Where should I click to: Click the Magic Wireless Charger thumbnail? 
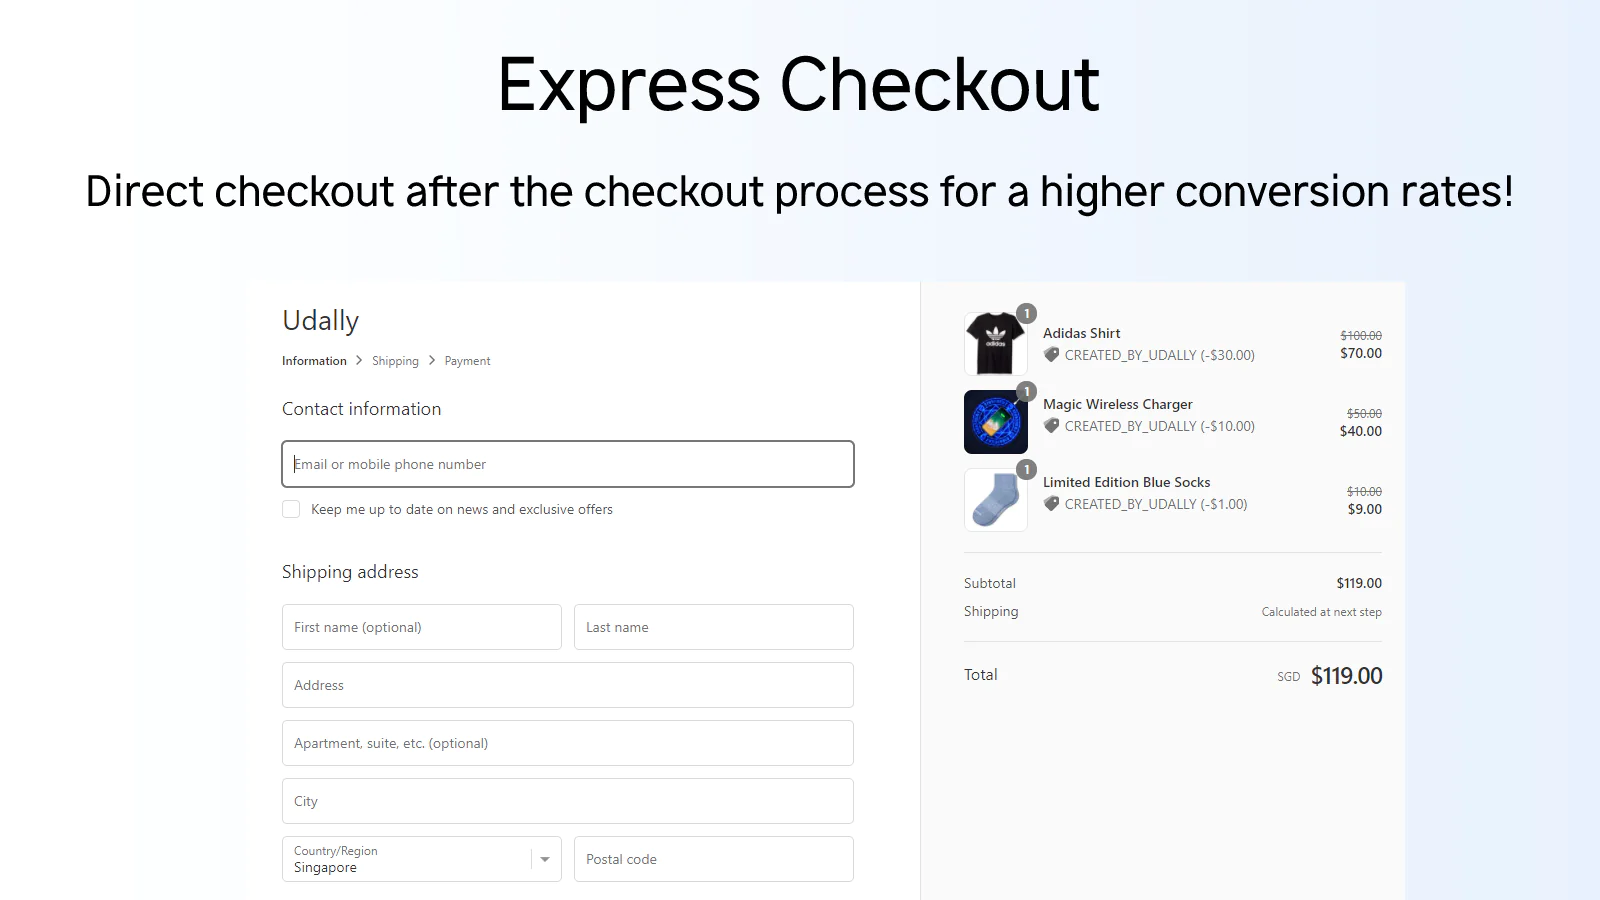point(995,422)
